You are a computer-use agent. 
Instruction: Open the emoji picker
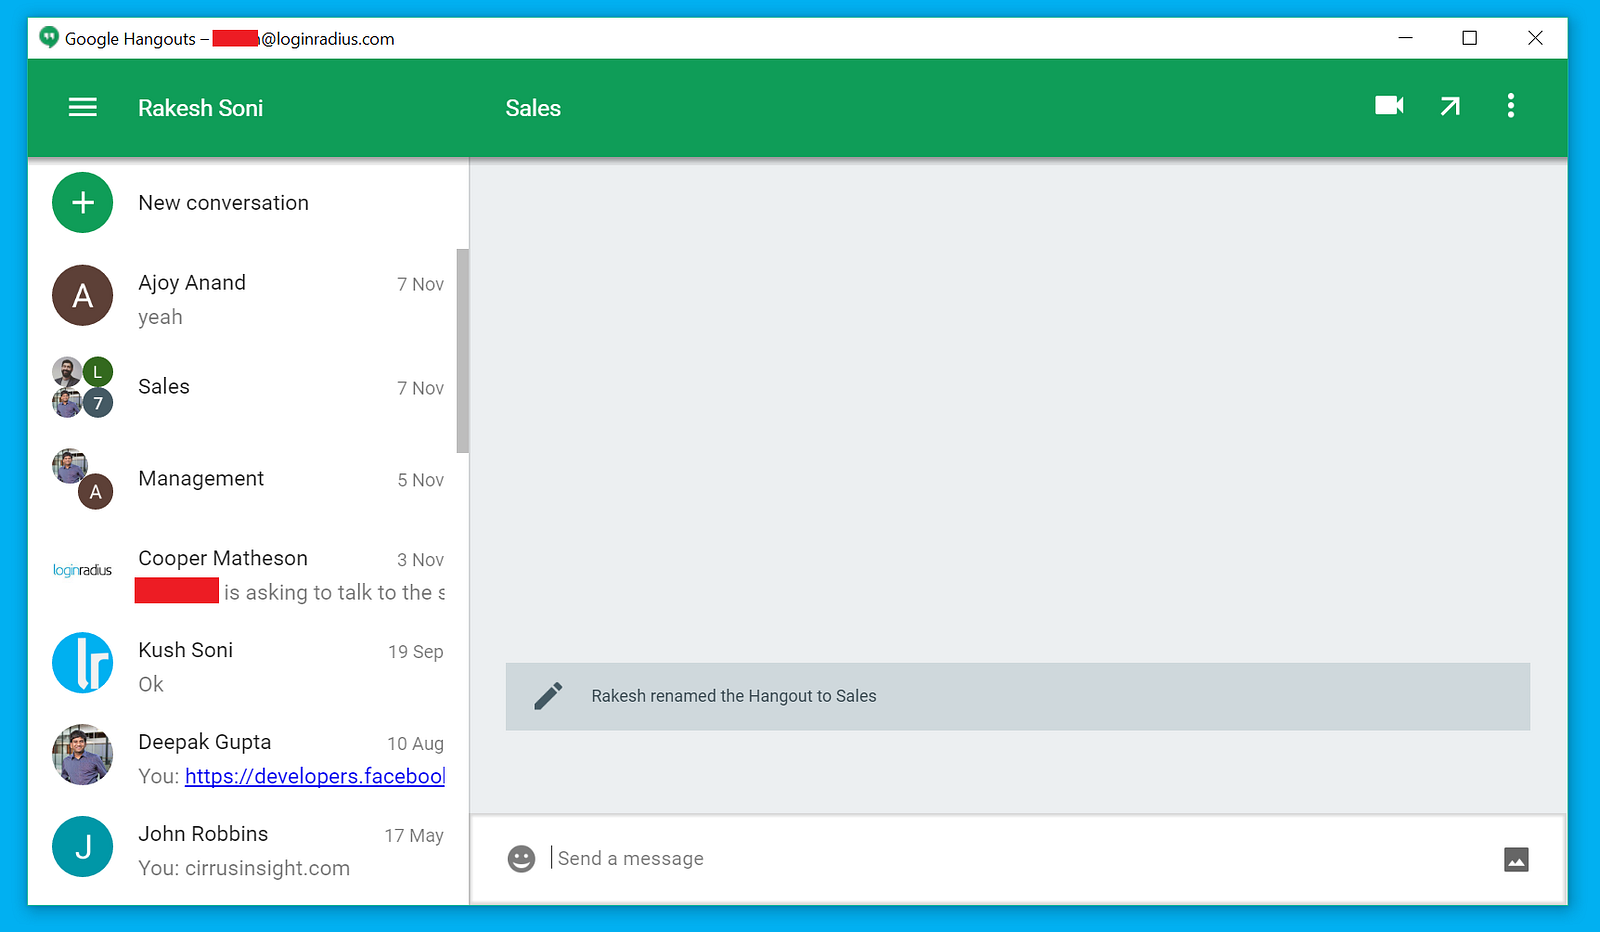(x=521, y=859)
